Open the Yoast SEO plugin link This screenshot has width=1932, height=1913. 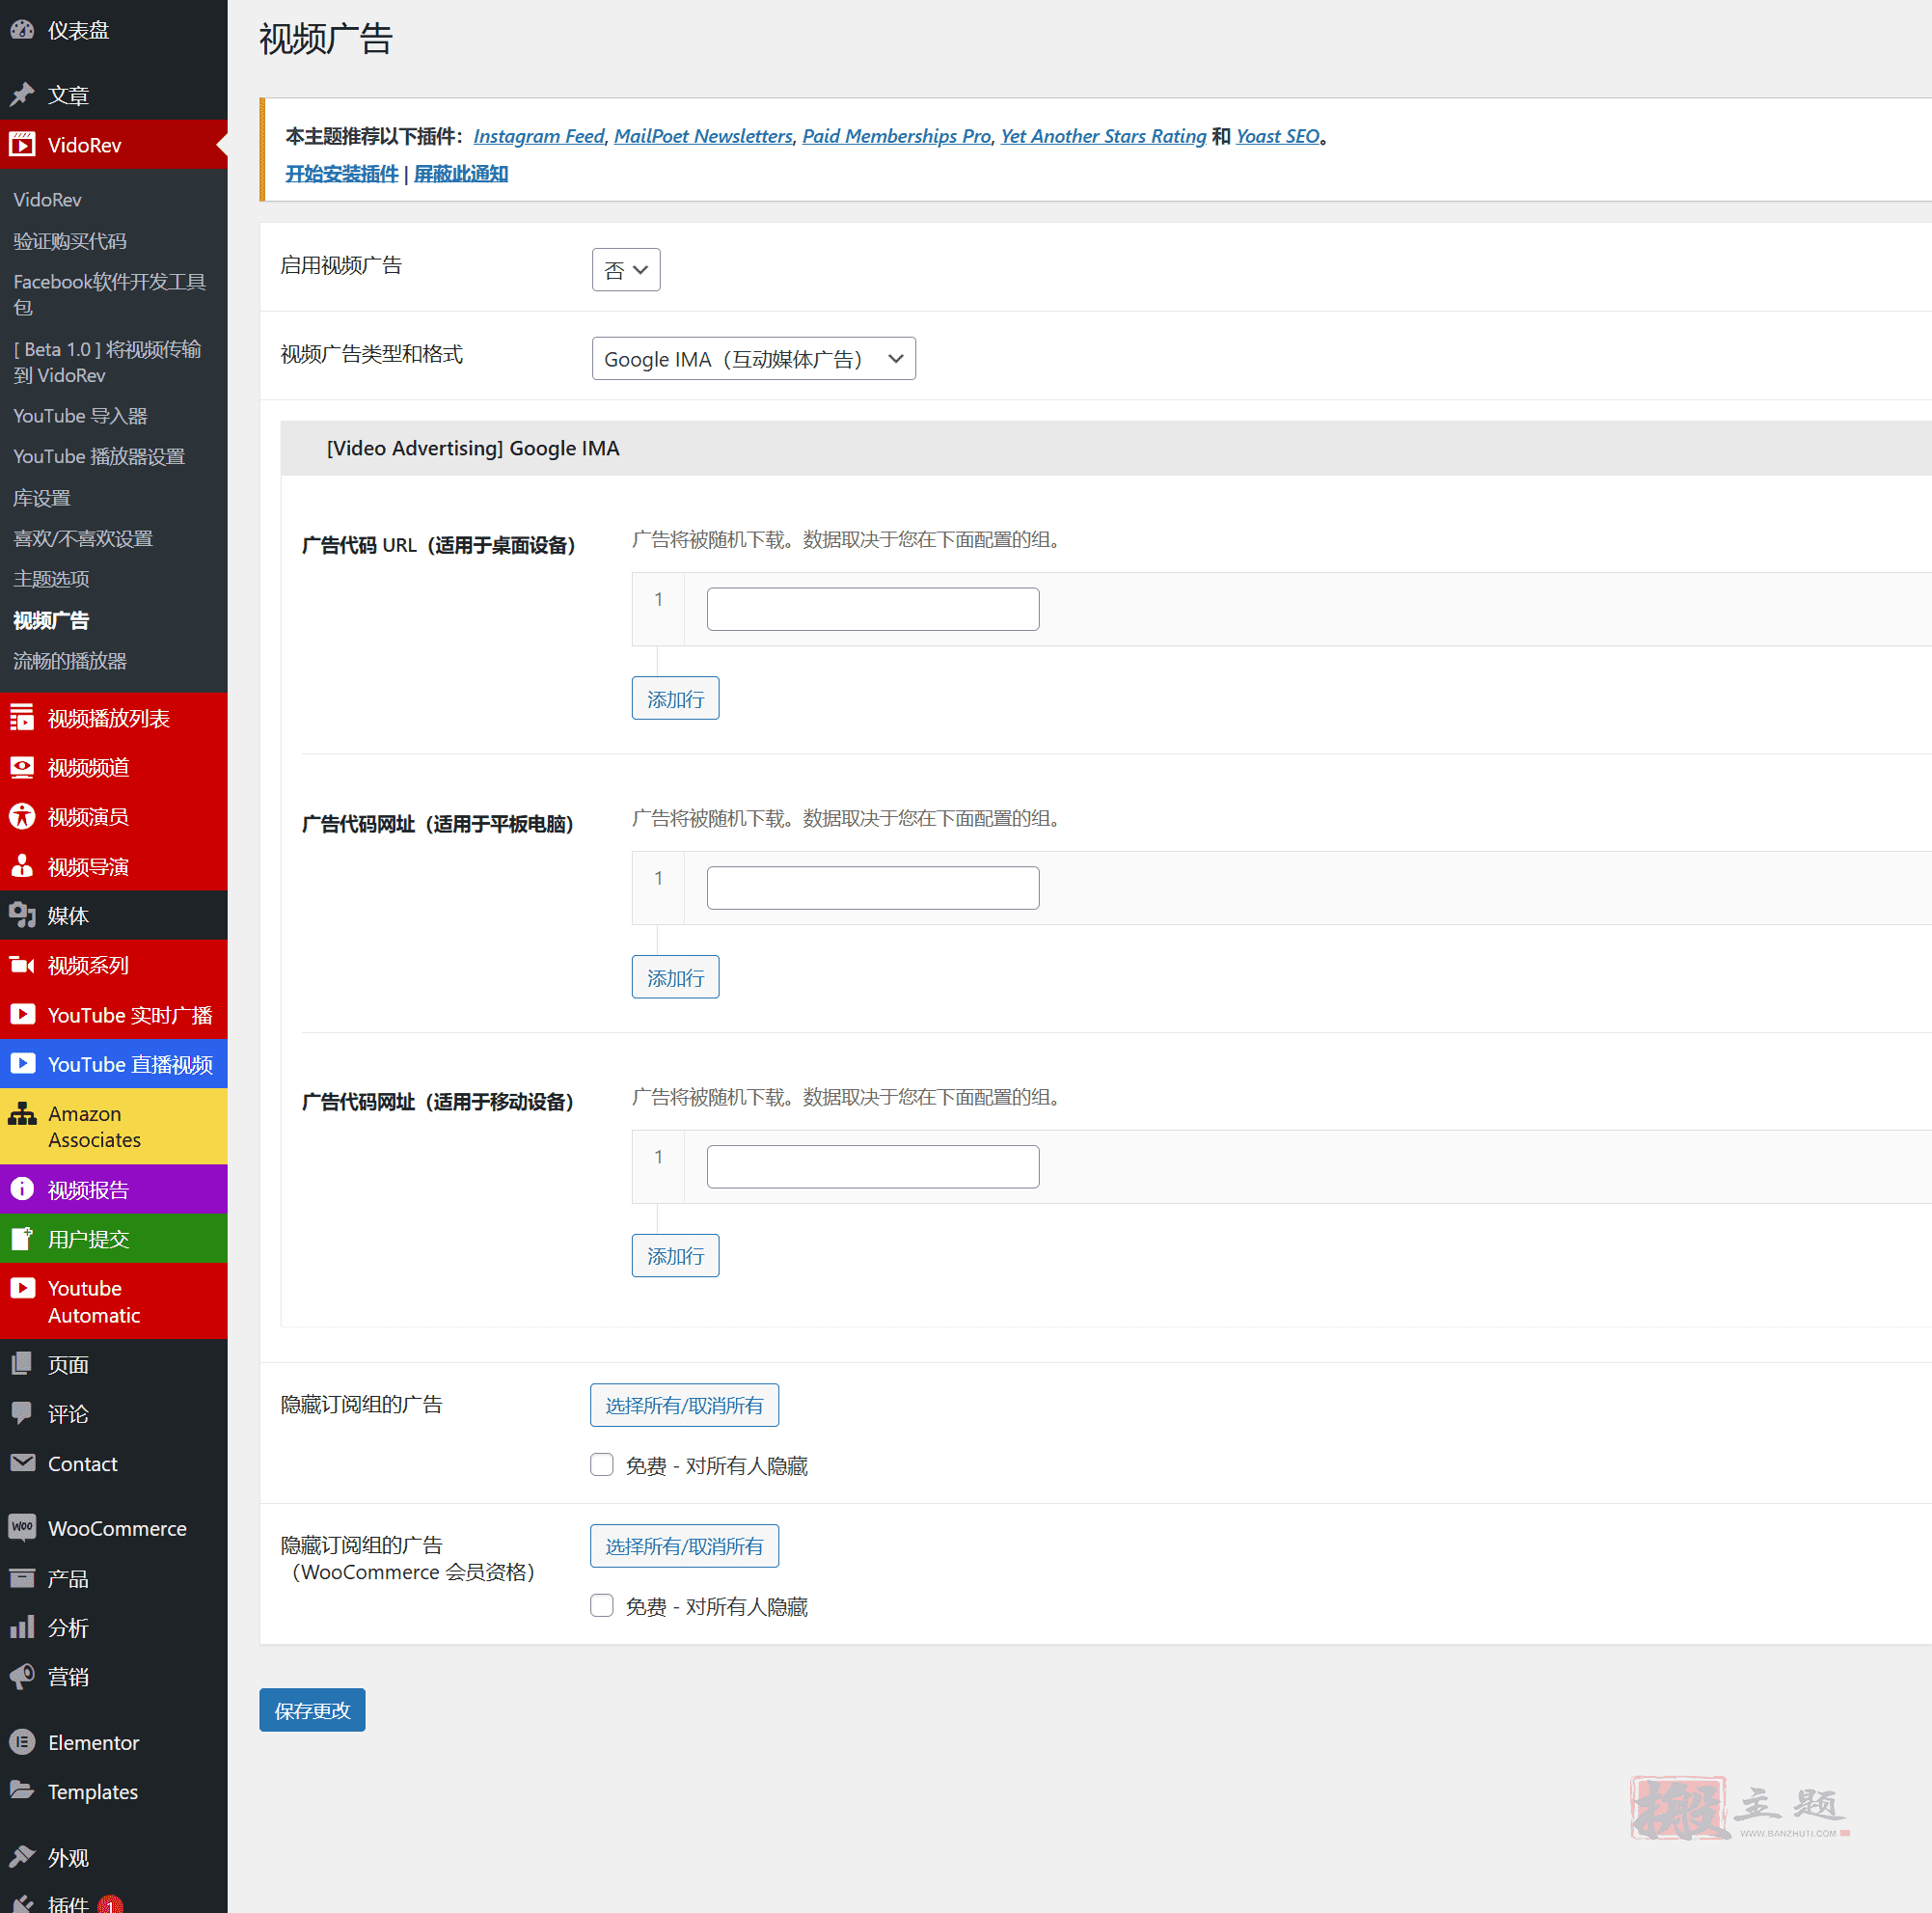[1278, 136]
